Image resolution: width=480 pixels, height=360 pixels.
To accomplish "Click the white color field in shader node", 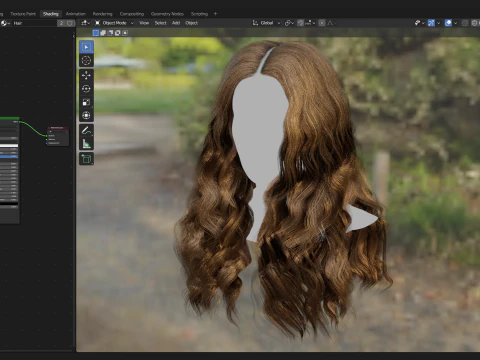I will [9, 145].
